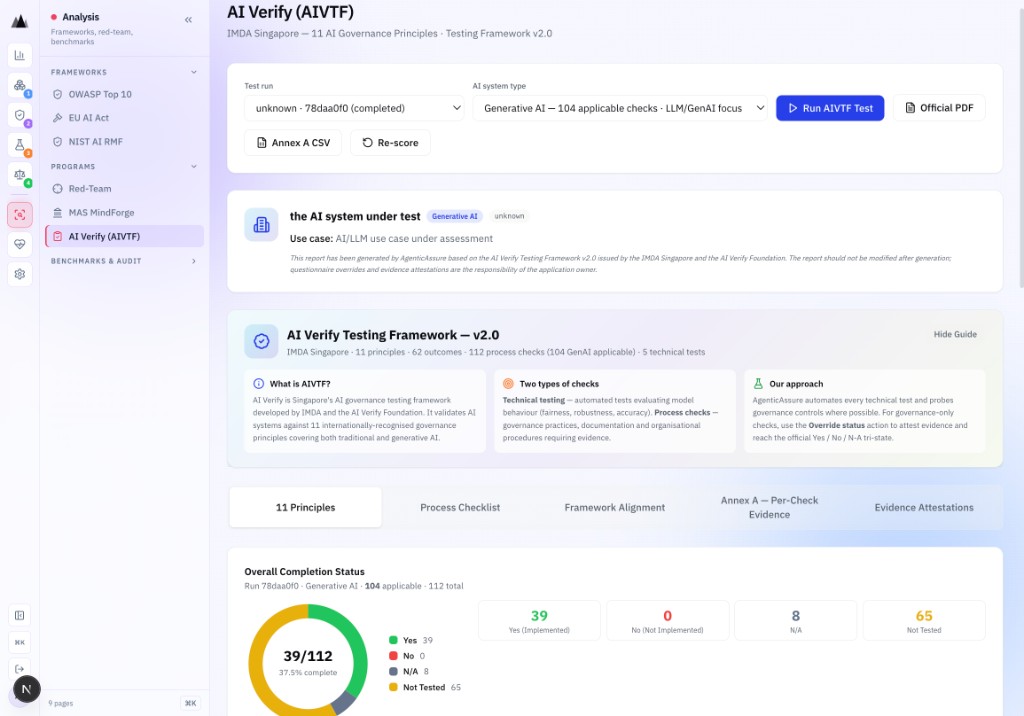
Task: Open OWASP Top 10 in the sidebar
Action: coord(125,94)
